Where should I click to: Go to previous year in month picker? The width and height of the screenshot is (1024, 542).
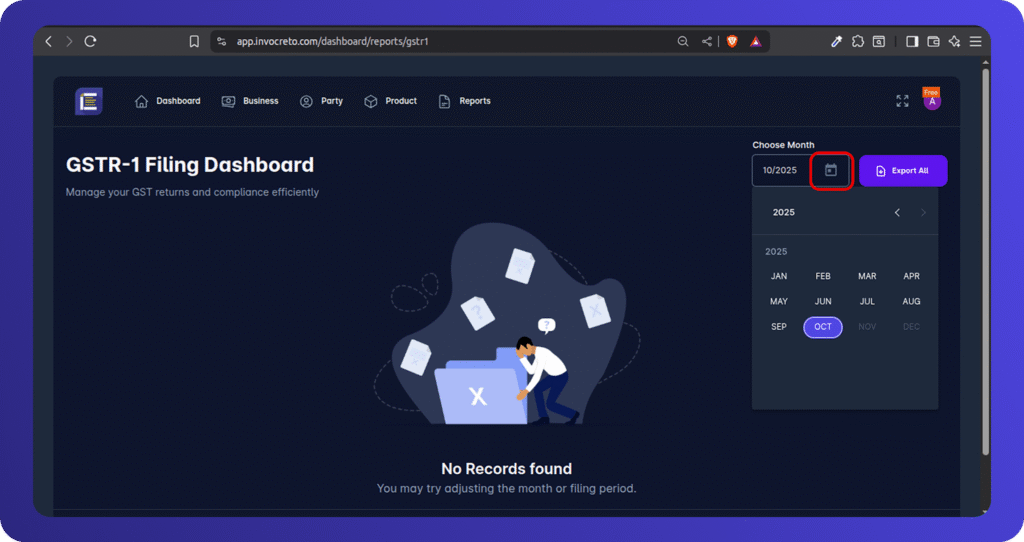(897, 212)
